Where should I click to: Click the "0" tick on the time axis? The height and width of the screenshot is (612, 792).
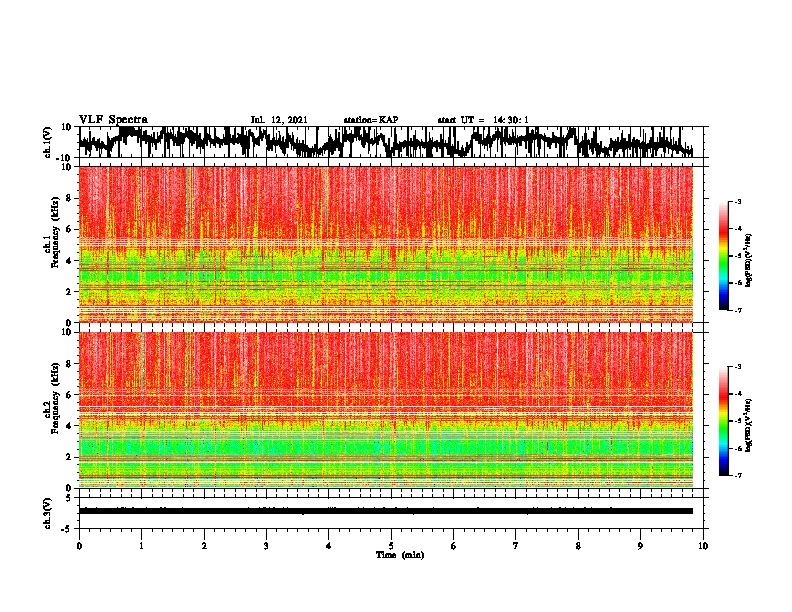(x=79, y=546)
